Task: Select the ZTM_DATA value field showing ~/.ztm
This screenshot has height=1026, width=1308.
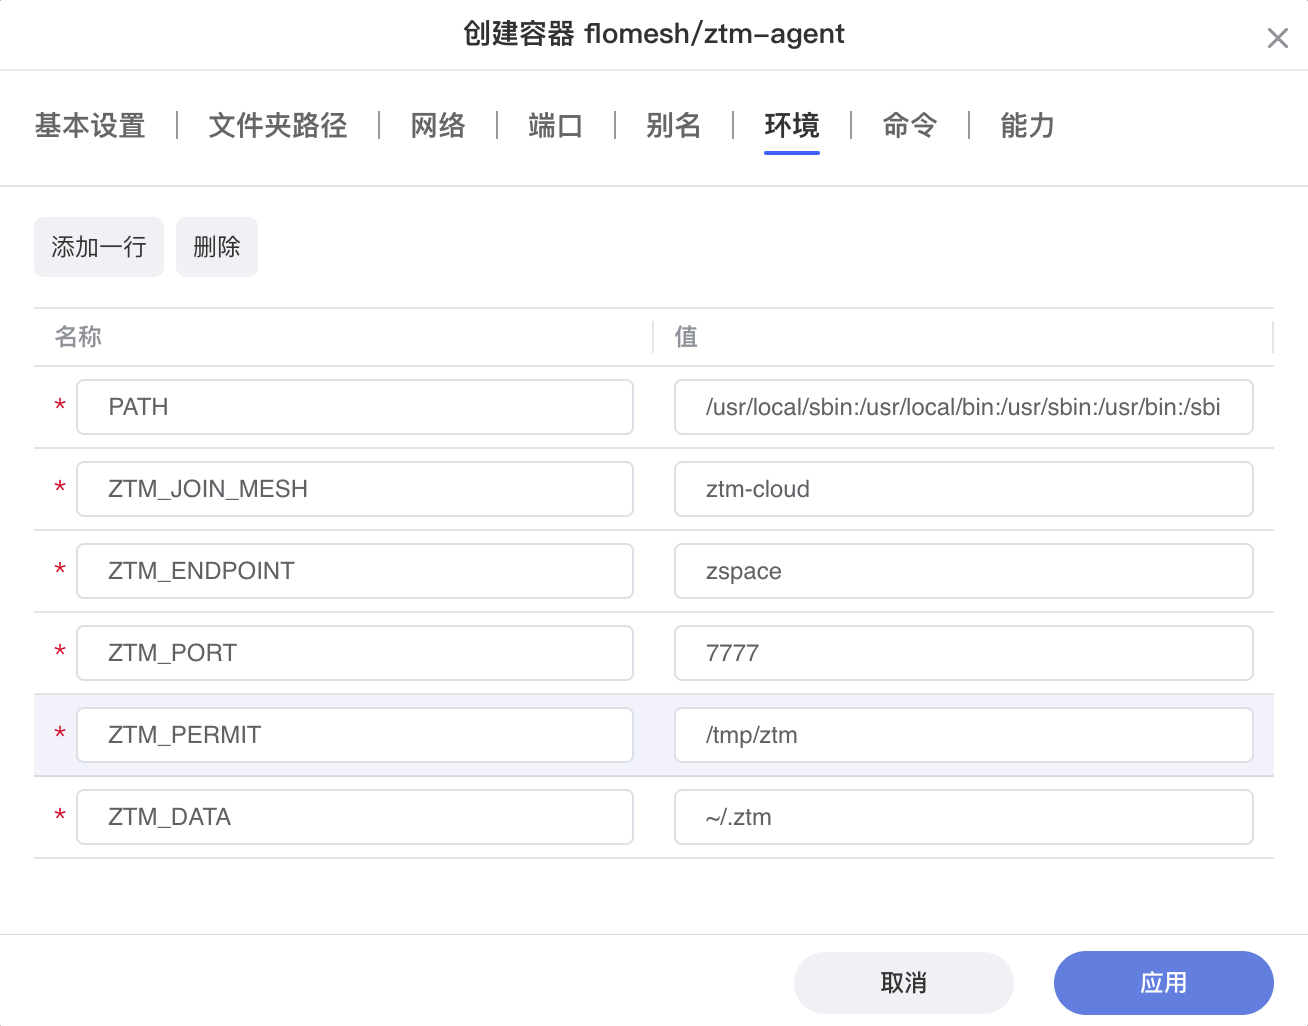Action: pyautogui.click(x=963, y=817)
